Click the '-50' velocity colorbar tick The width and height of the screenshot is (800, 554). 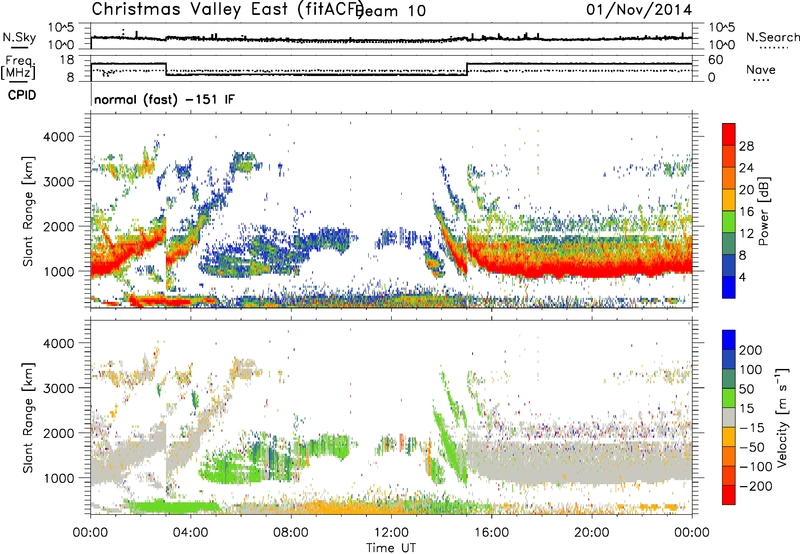(x=753, y=447)
